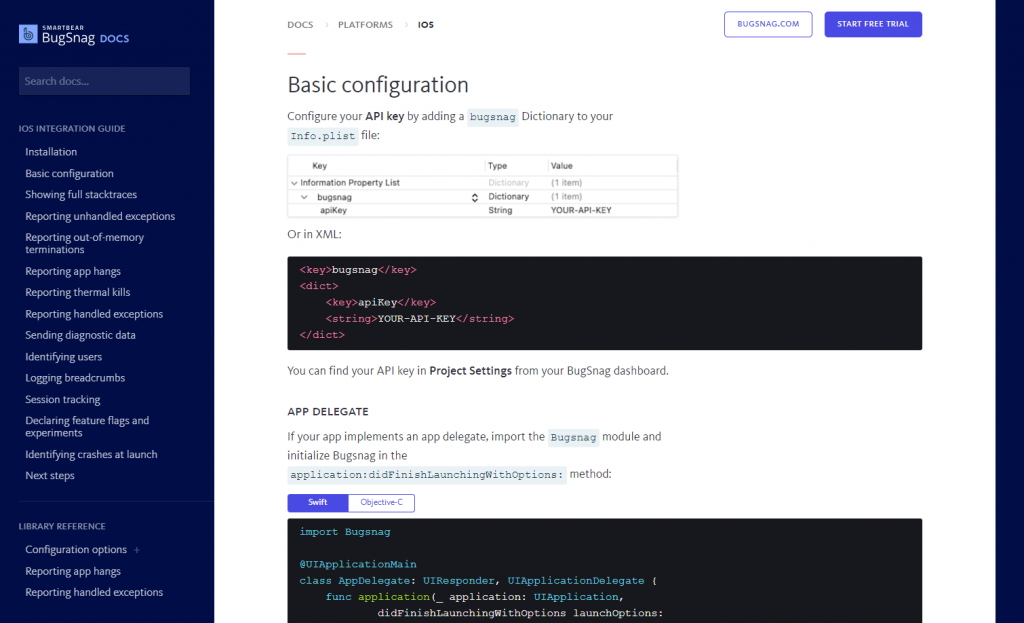The height and width of the screenshot is (623, 1024).
Task: Click the import Bugsnag Swift code block
Action: coord(605,571)
